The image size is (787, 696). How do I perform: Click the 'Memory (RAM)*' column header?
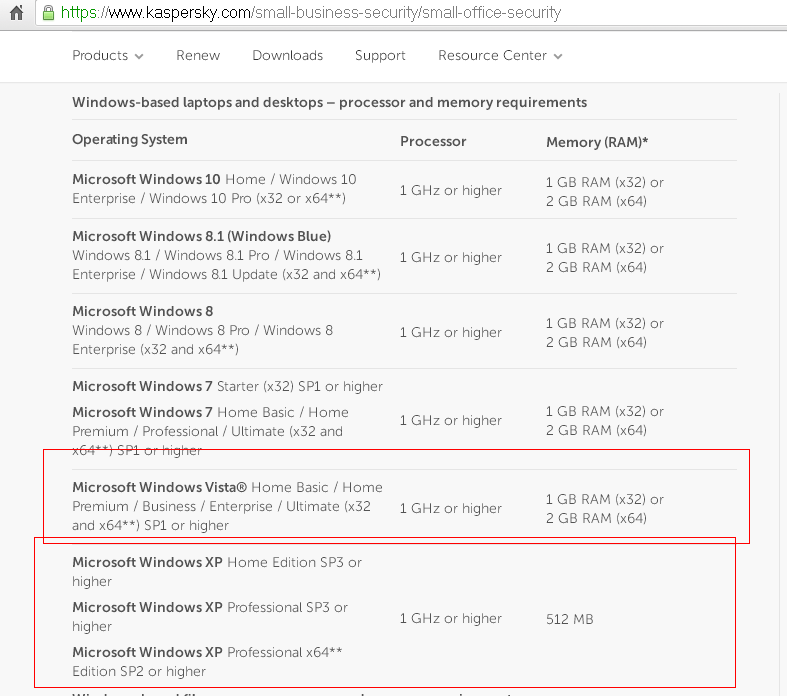597,142
